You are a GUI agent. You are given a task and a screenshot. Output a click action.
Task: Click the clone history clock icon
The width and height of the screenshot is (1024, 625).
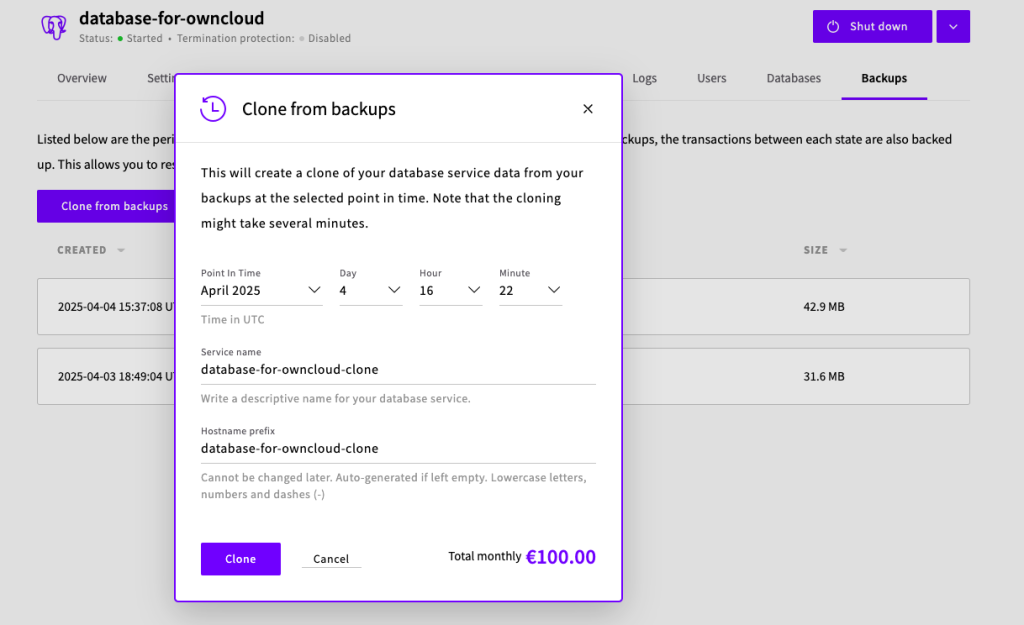[x=213, y=109]
